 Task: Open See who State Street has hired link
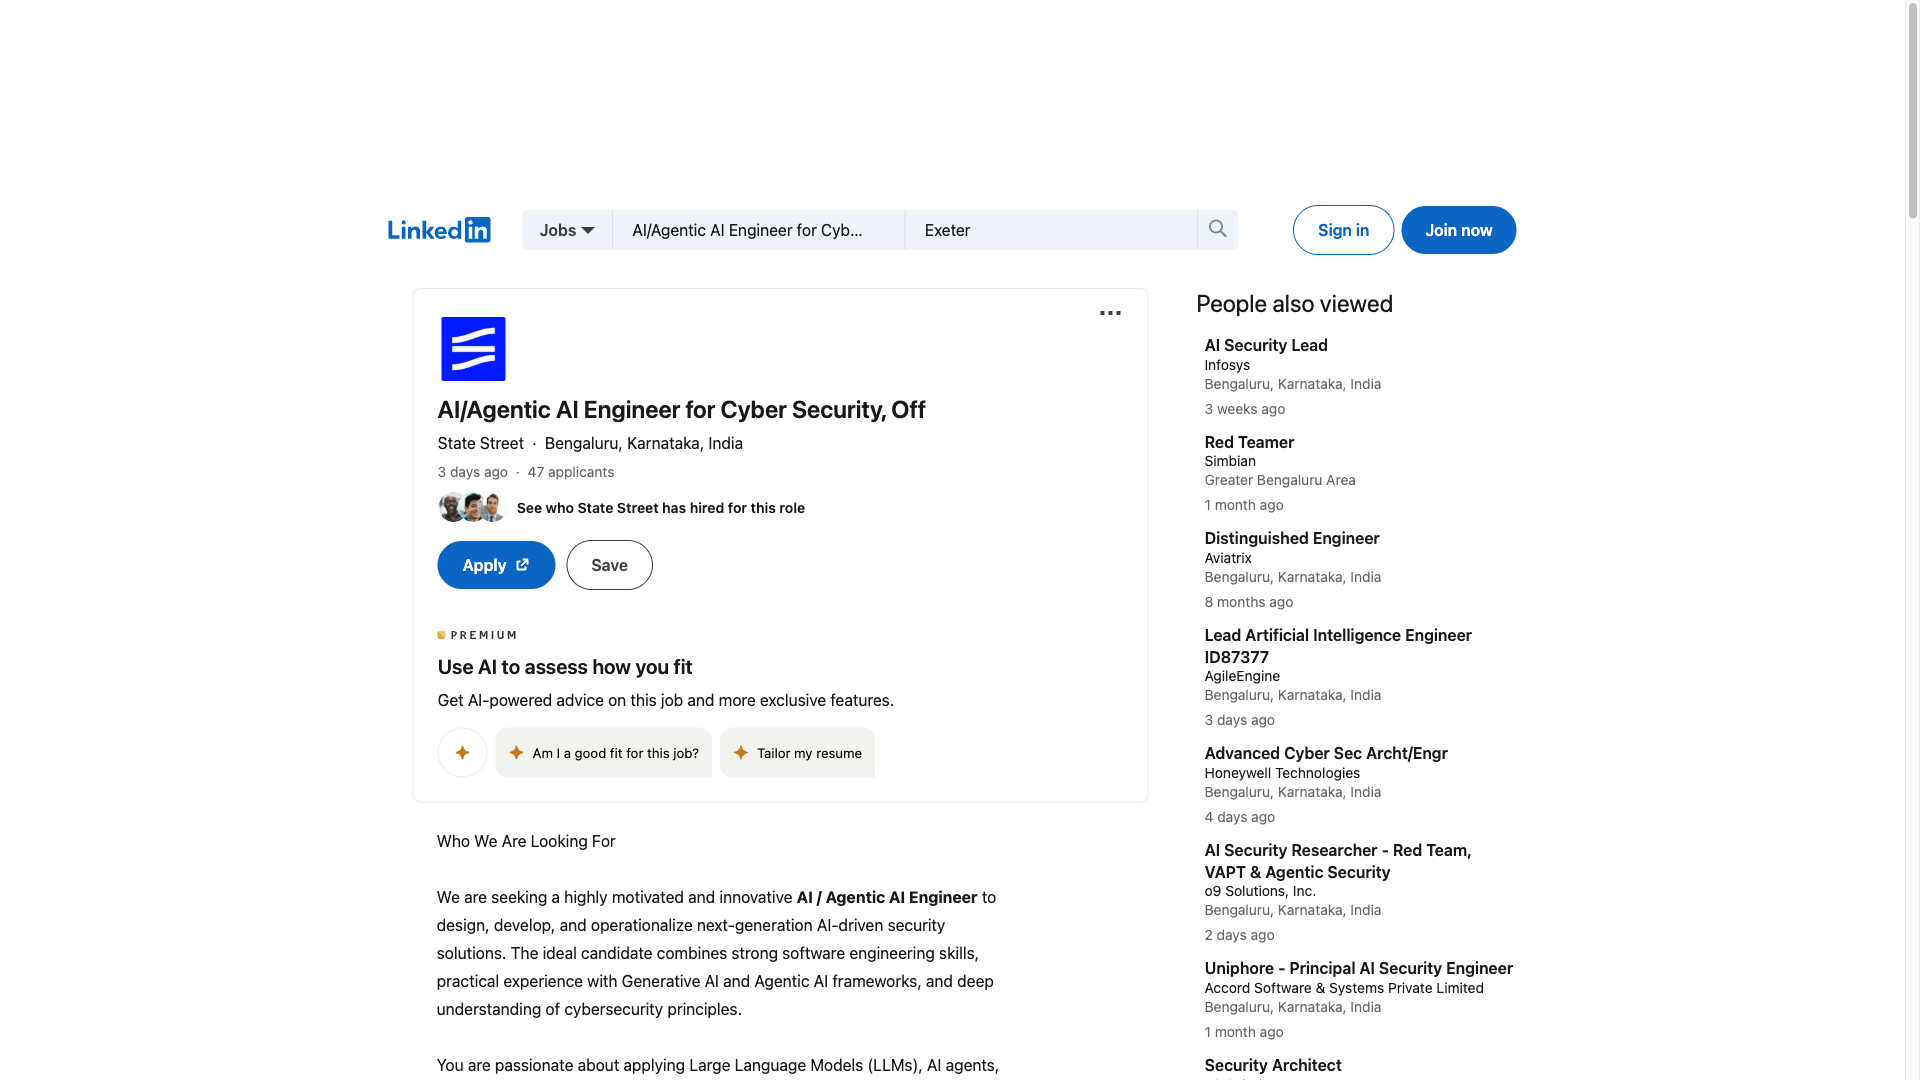[x=661, y=508]
